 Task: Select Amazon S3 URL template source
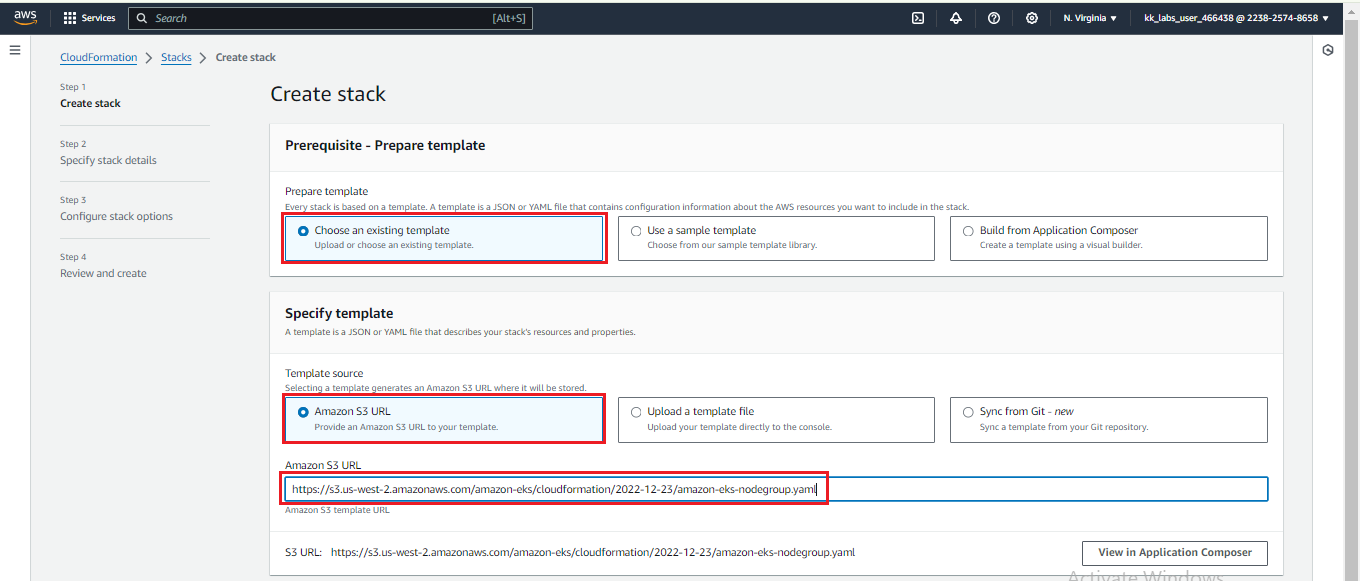445,419
